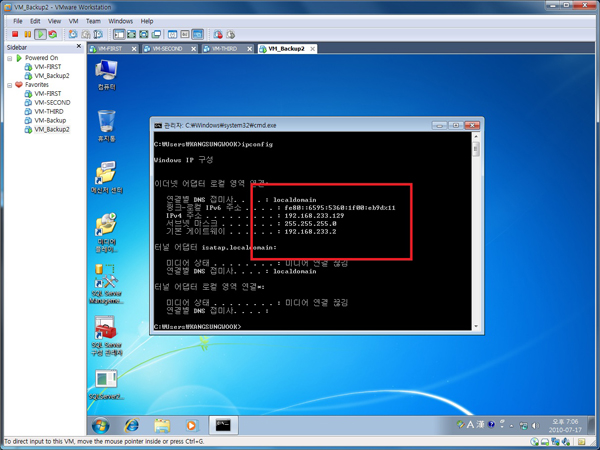Click the Unity mode toolbar icon

click(156, 34)
